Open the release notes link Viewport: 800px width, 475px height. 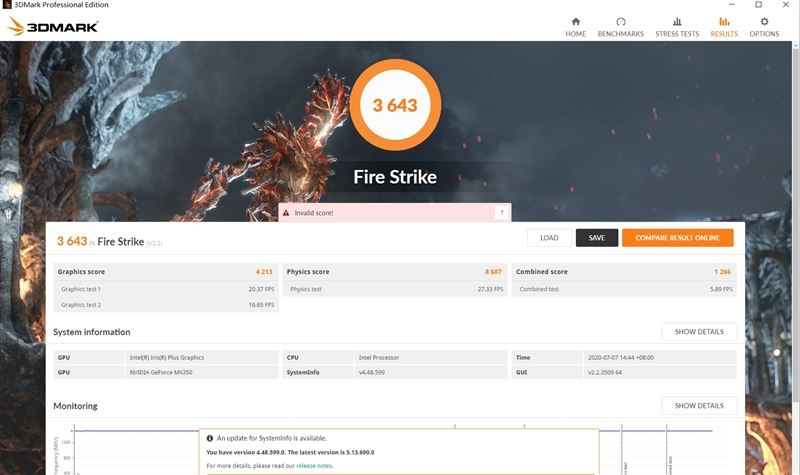pos(314,466)
